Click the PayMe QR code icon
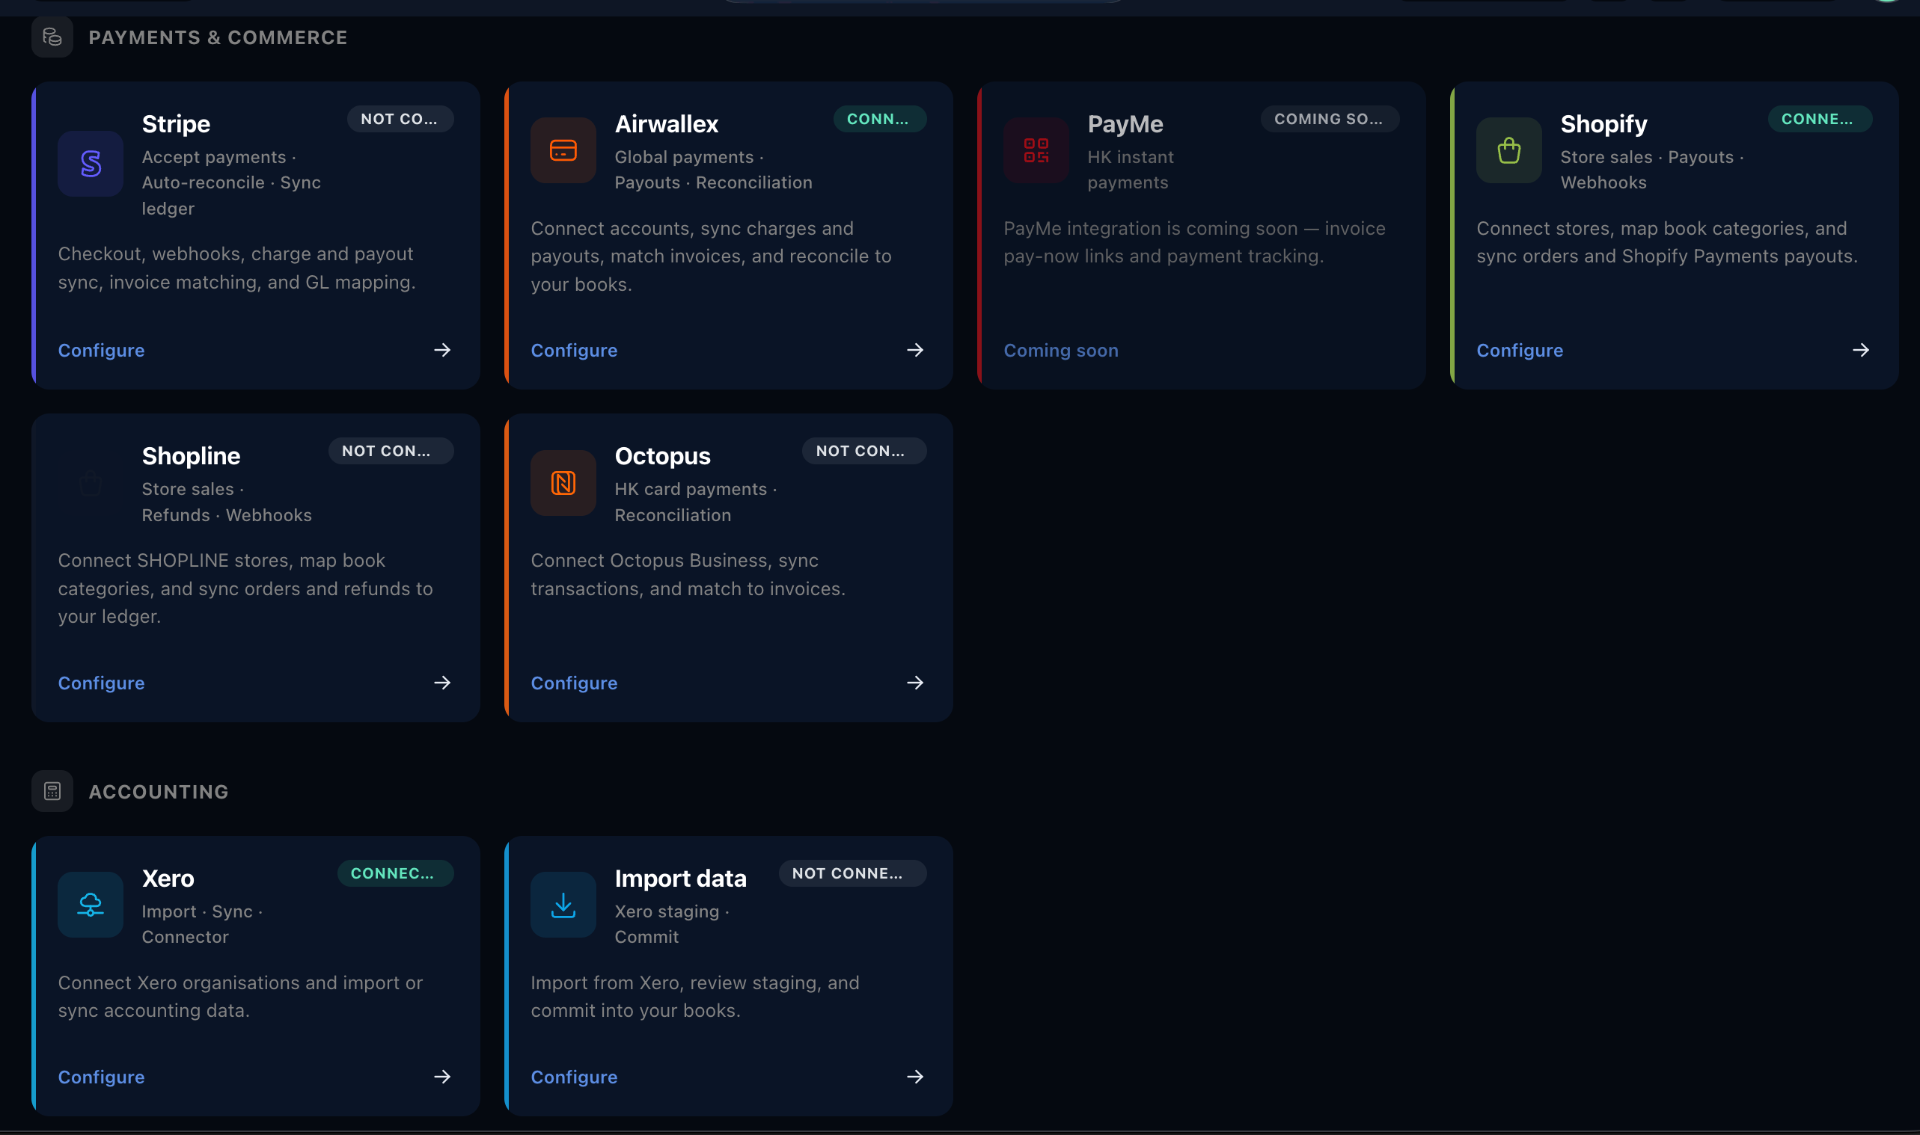 [1036, 150]
